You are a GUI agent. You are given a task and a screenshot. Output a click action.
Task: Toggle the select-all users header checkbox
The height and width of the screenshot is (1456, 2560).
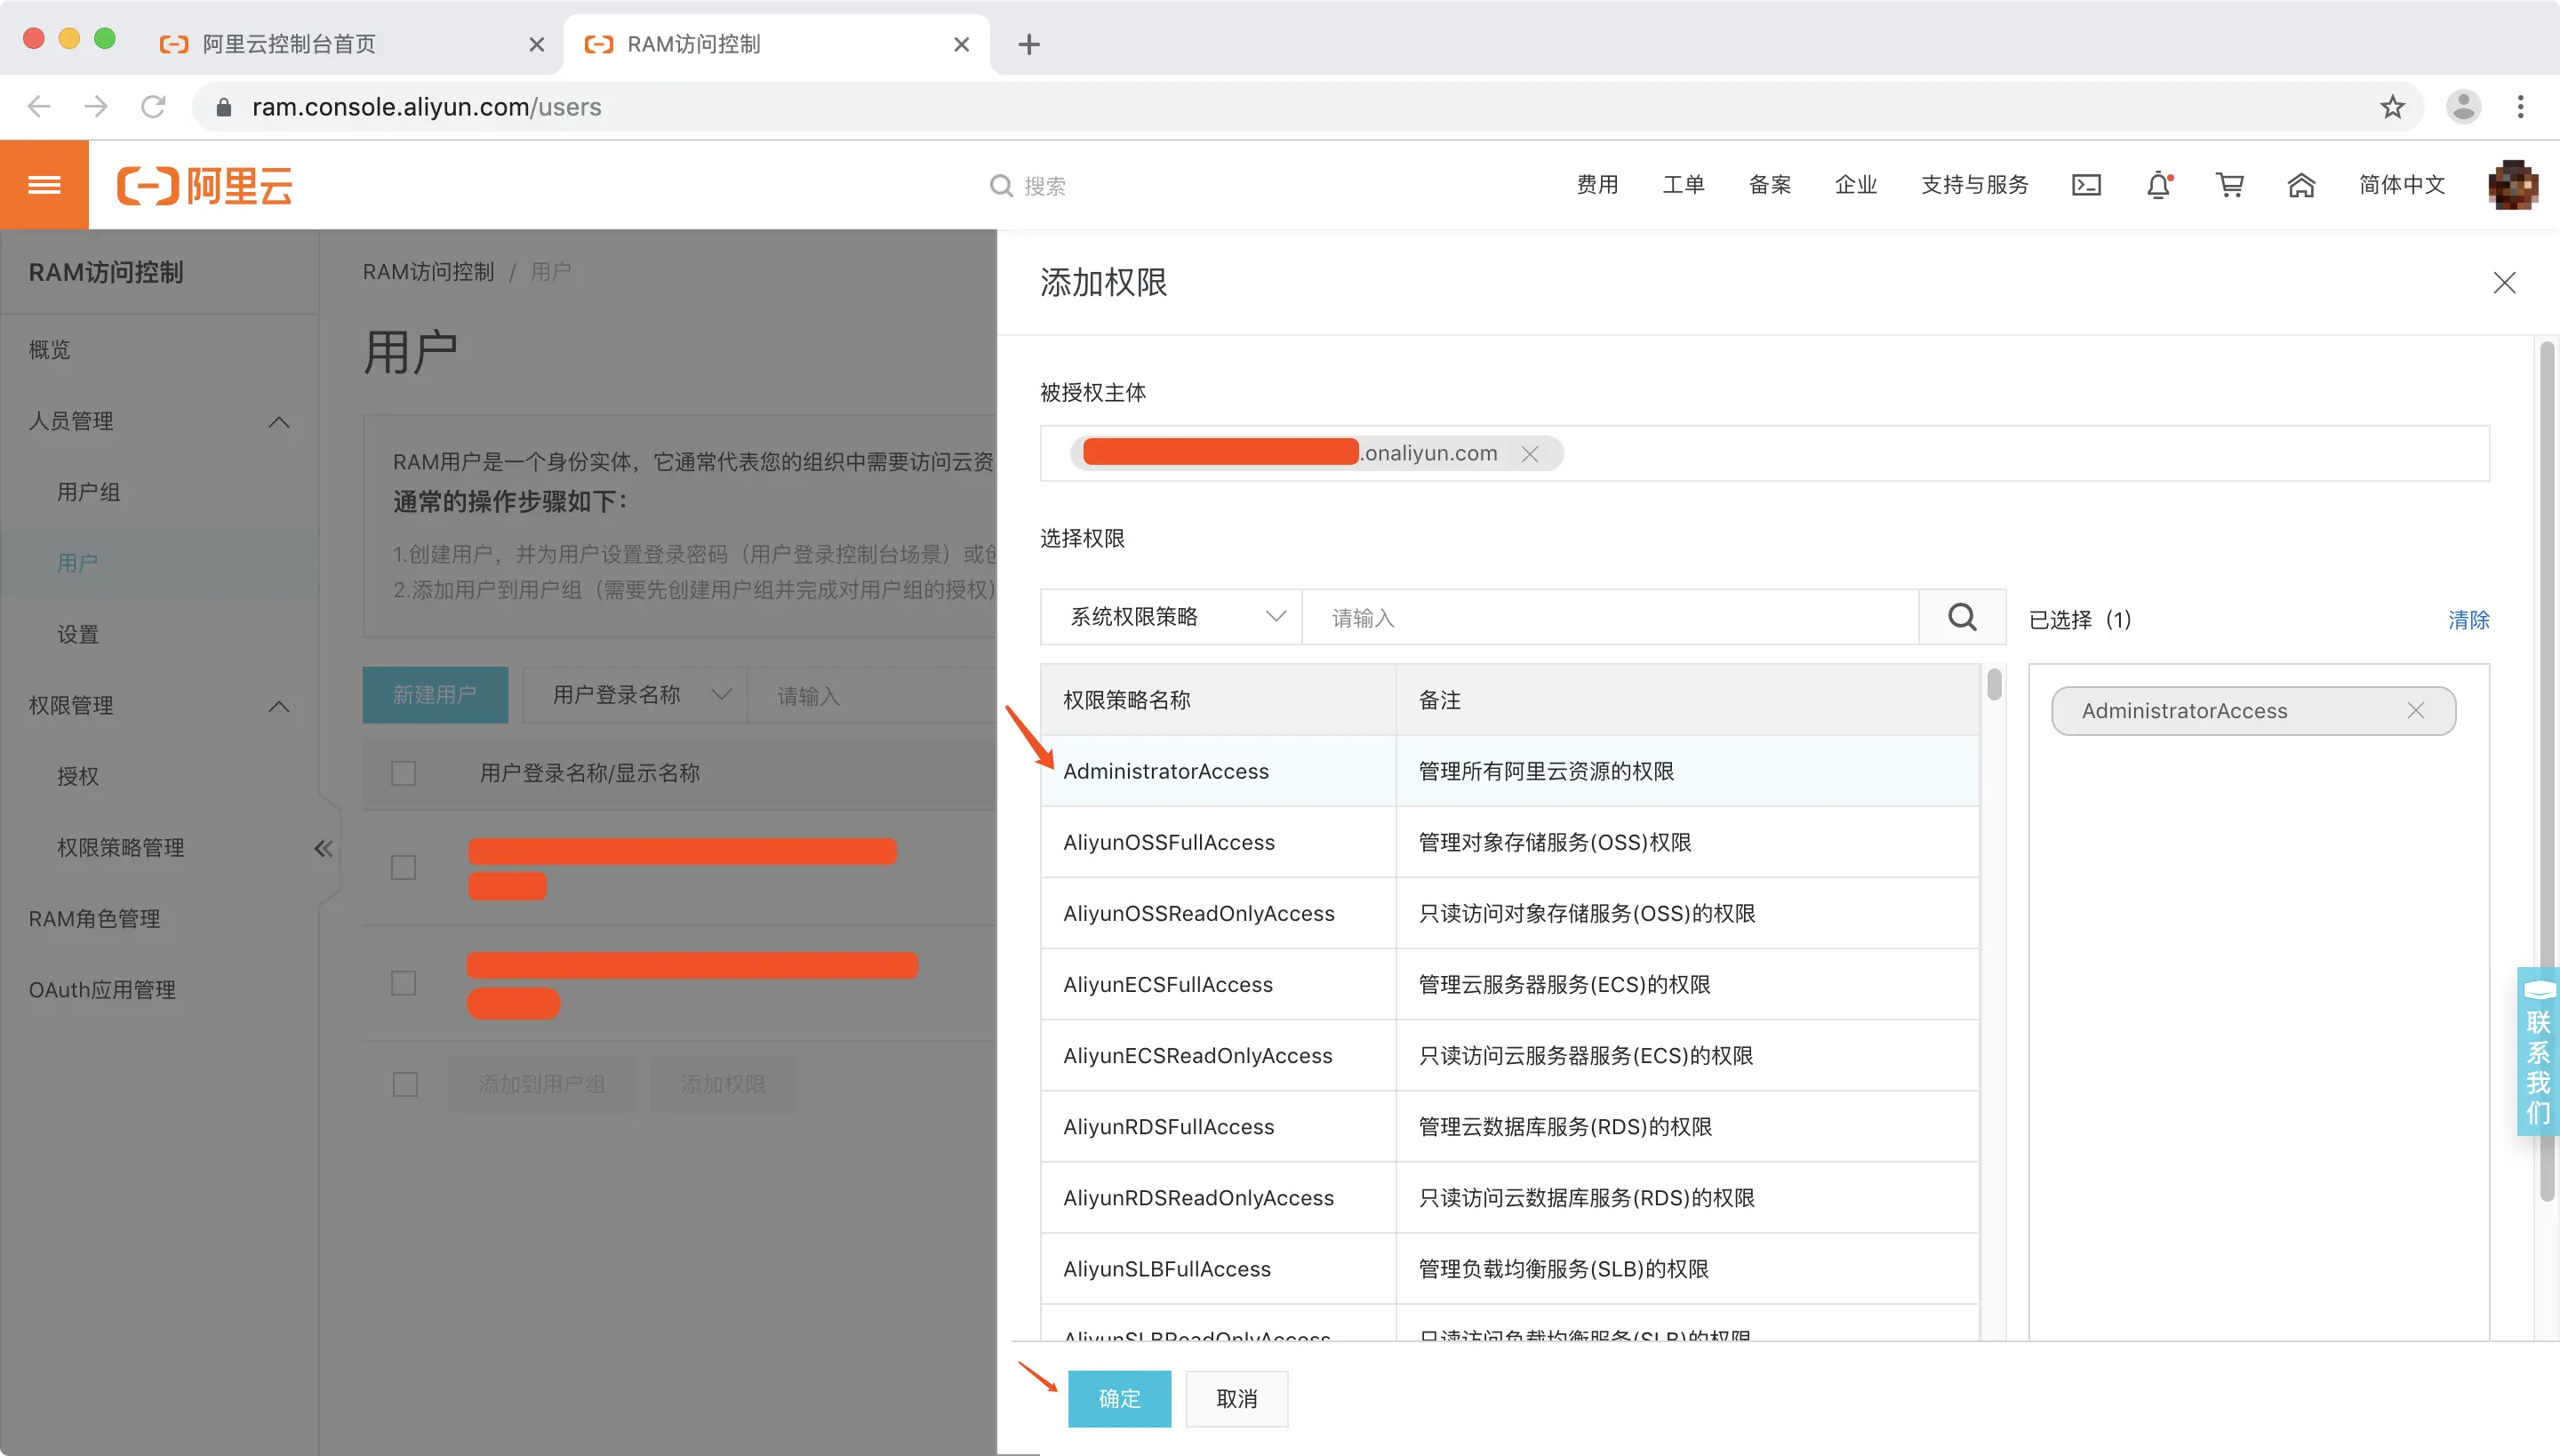pos(404,773)
